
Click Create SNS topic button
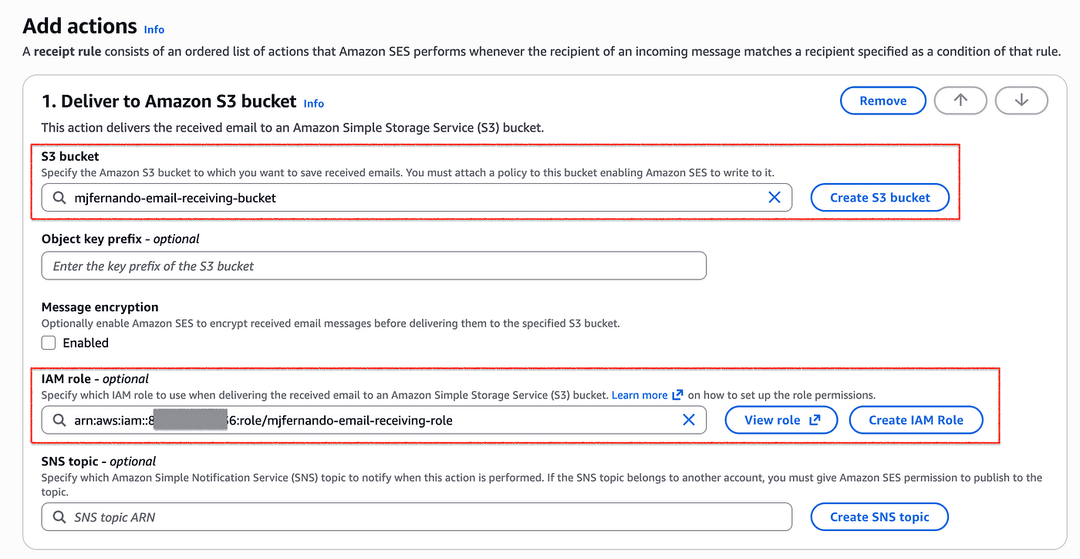click(x=880, y=517)
